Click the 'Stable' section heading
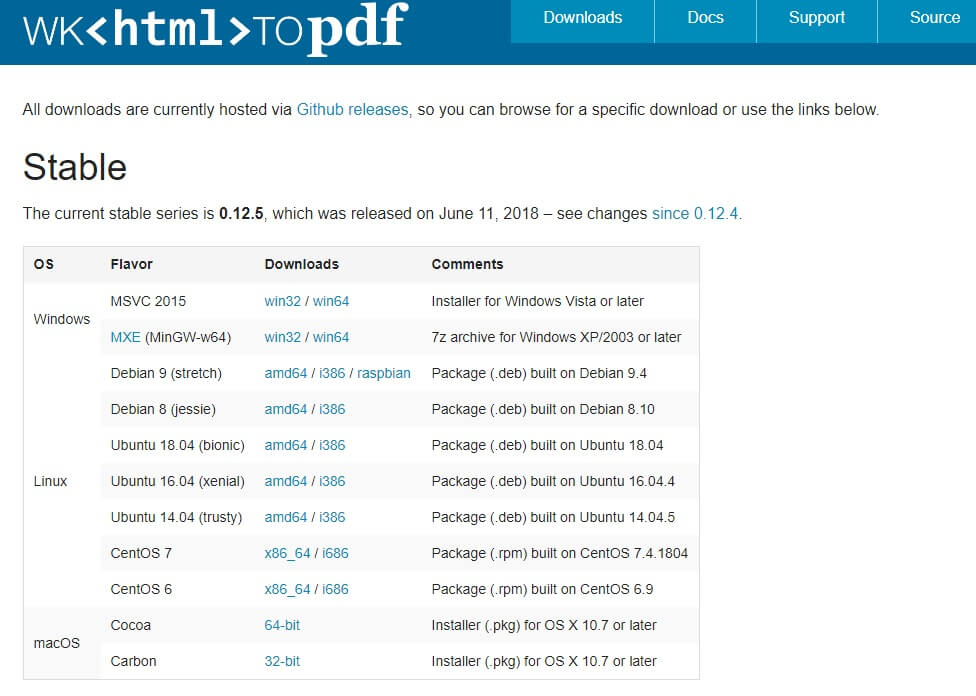This screenshot has height=696, width=976. click(75, 167)
